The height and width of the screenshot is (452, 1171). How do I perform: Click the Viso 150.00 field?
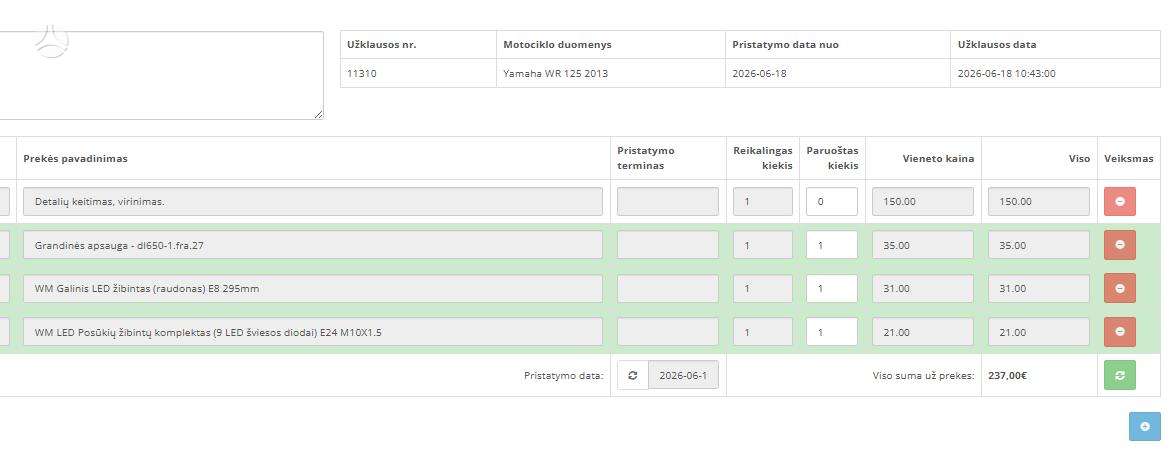point(1039,202)
